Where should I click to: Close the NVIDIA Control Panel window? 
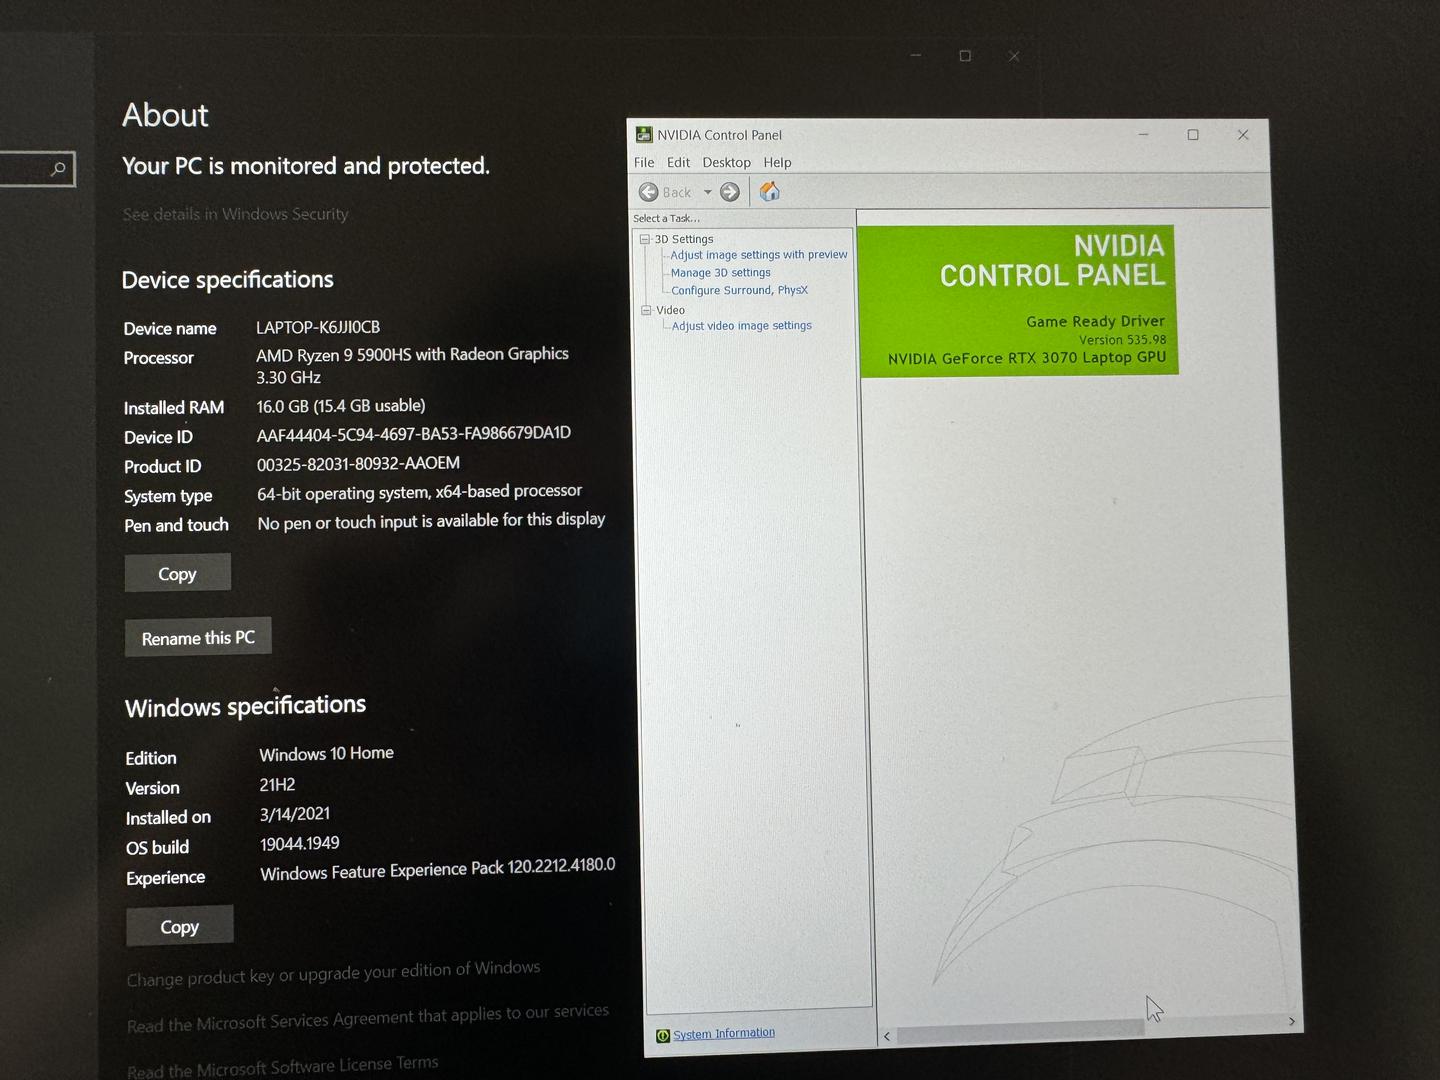coord(1243,135)
